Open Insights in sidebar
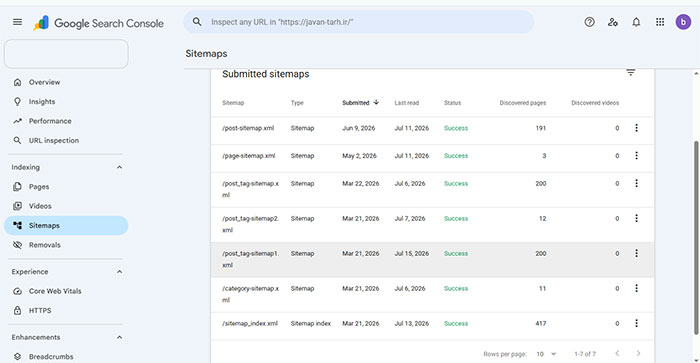700x363 pixels. (42, 102)
